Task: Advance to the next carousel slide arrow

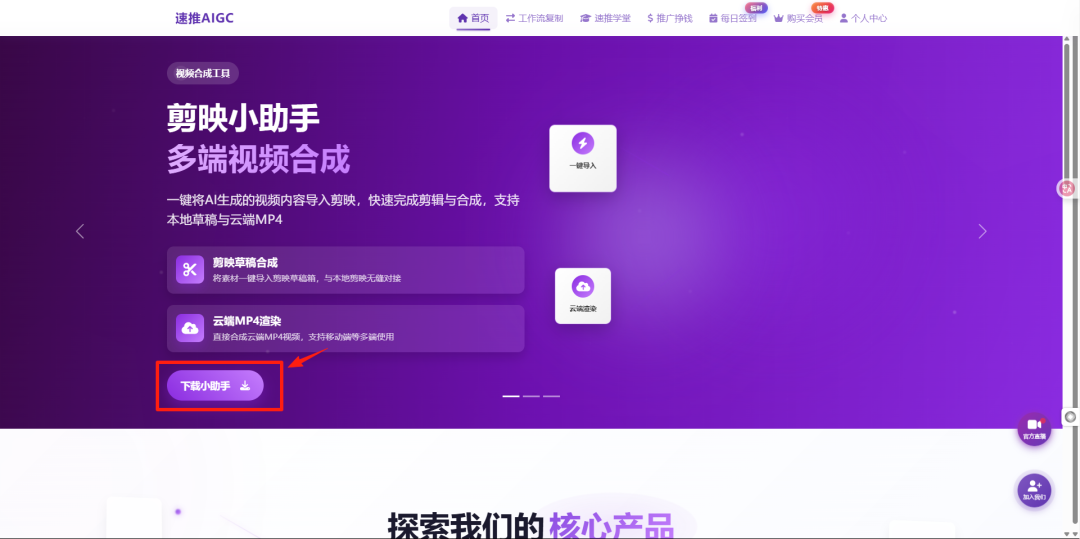Action: (x=982, y=231)
